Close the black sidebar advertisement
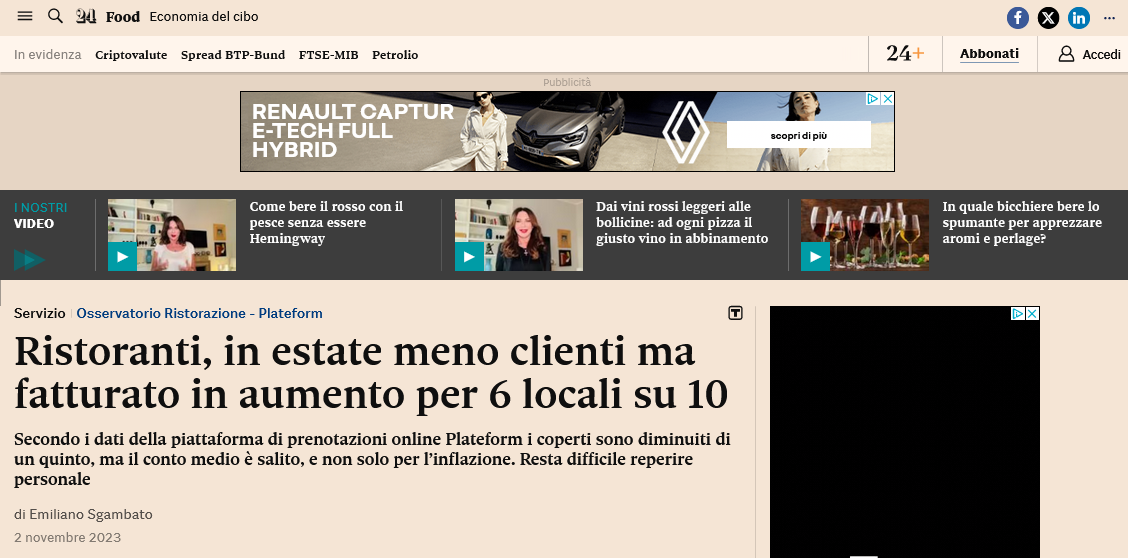This screenshot has height=558, width=1128. [1033, 314]
